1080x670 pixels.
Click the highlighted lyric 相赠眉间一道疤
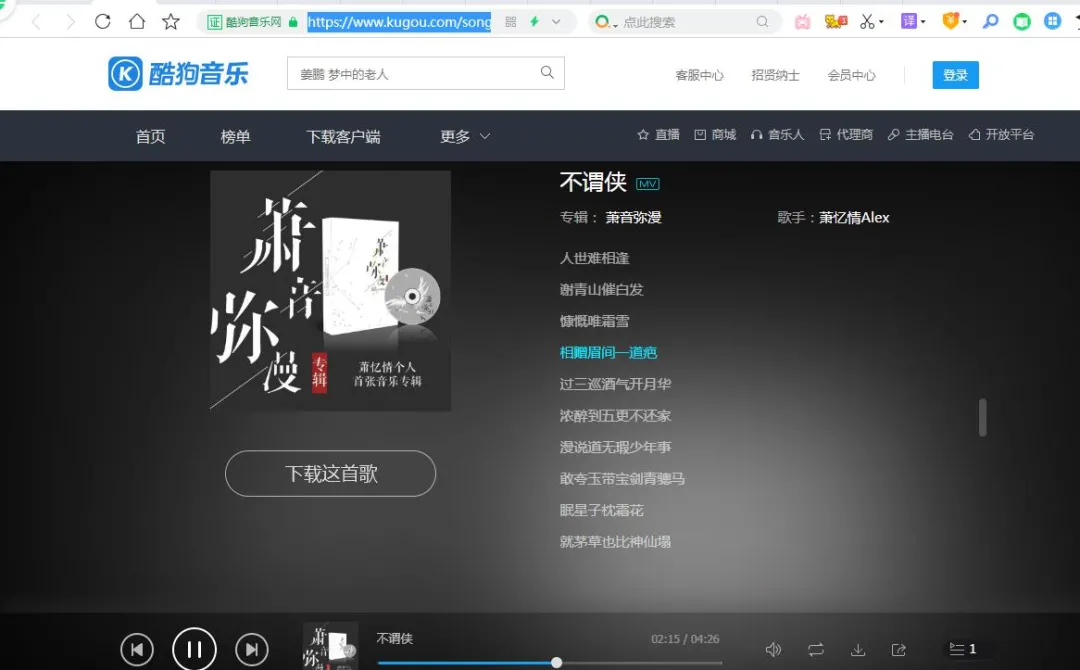pos(608,353)
